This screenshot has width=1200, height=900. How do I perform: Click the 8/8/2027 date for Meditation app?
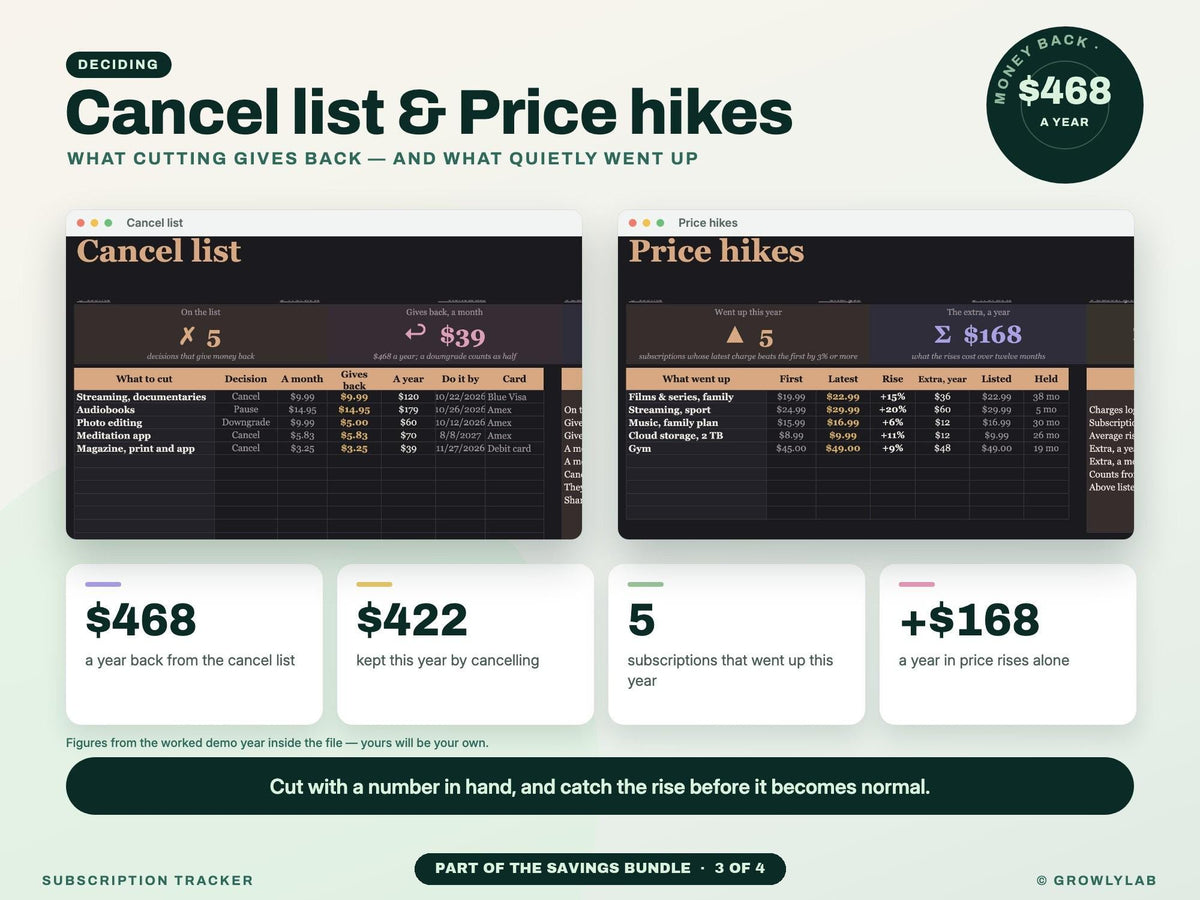click(460, 436)
